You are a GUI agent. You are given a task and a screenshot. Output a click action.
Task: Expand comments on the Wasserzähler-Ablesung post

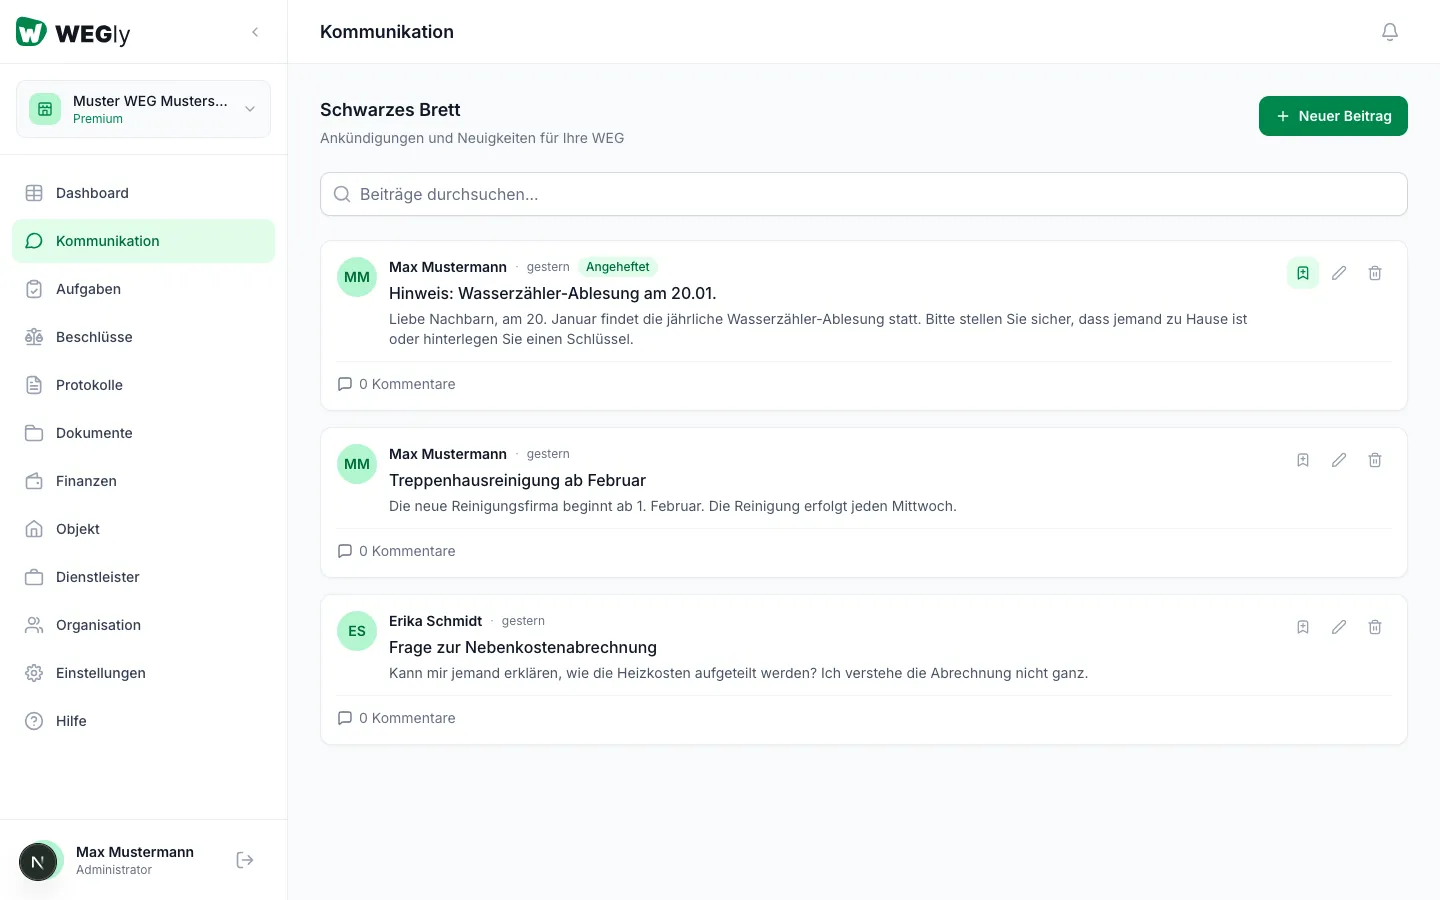point(397,384)
